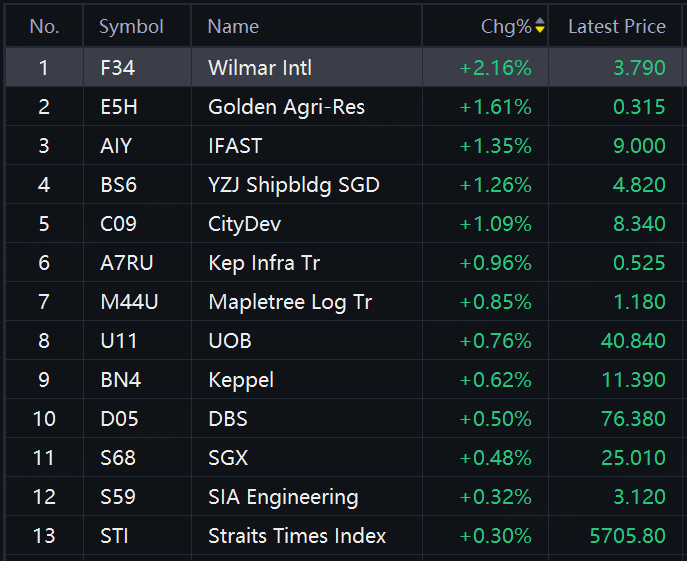
Task: Click latest price 5705.80
Action: [x=628, y=536]
